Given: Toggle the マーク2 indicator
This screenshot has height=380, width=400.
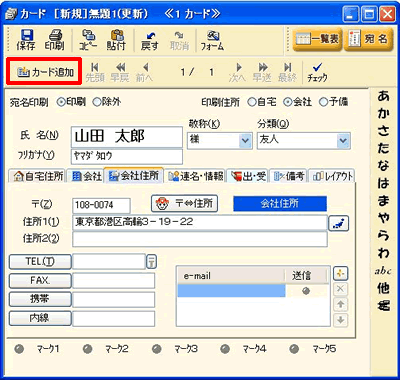Looking at the screenshot, I should (x=88, y=349).
